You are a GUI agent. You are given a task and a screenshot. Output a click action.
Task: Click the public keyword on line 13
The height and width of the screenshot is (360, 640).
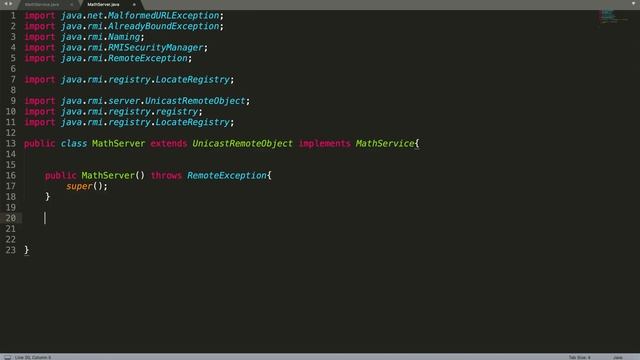[x=40, y=144]
